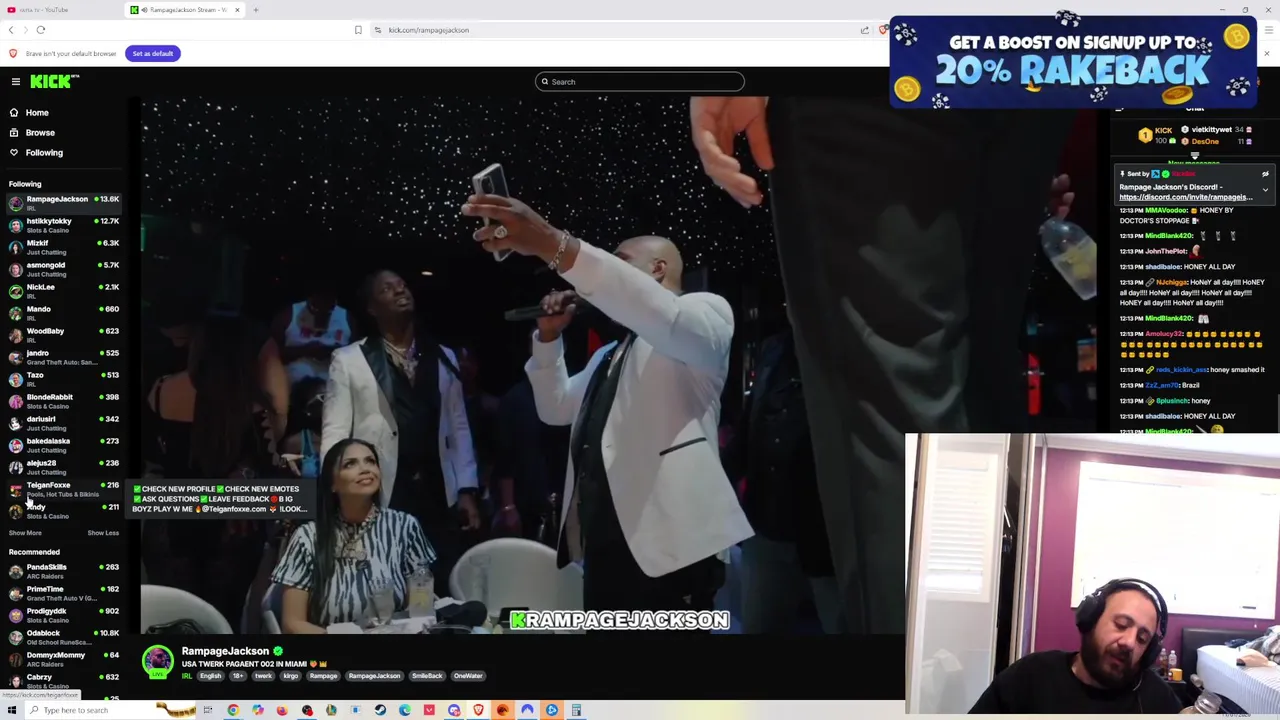Screen dimensions: 1280x720
Task: Click the RampageJackson channel name
Action: click(x=225, y=651)
